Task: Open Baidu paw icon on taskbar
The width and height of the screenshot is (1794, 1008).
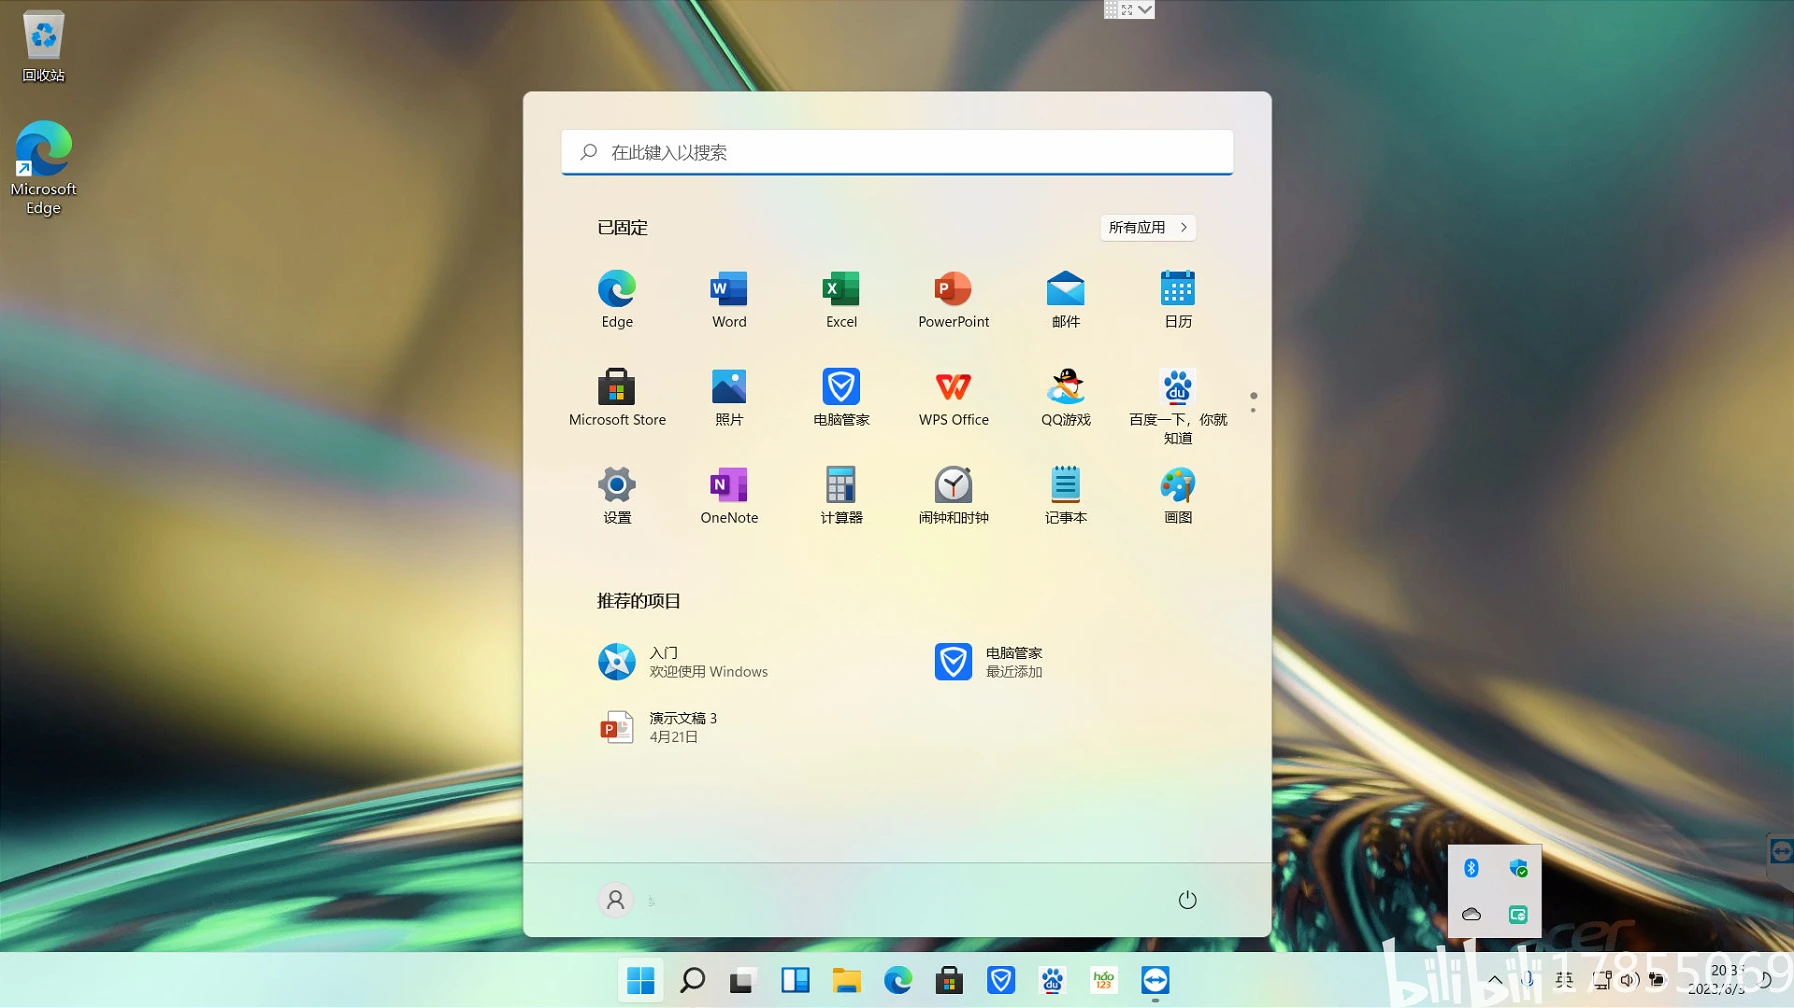Action: tap(1052, 980)
